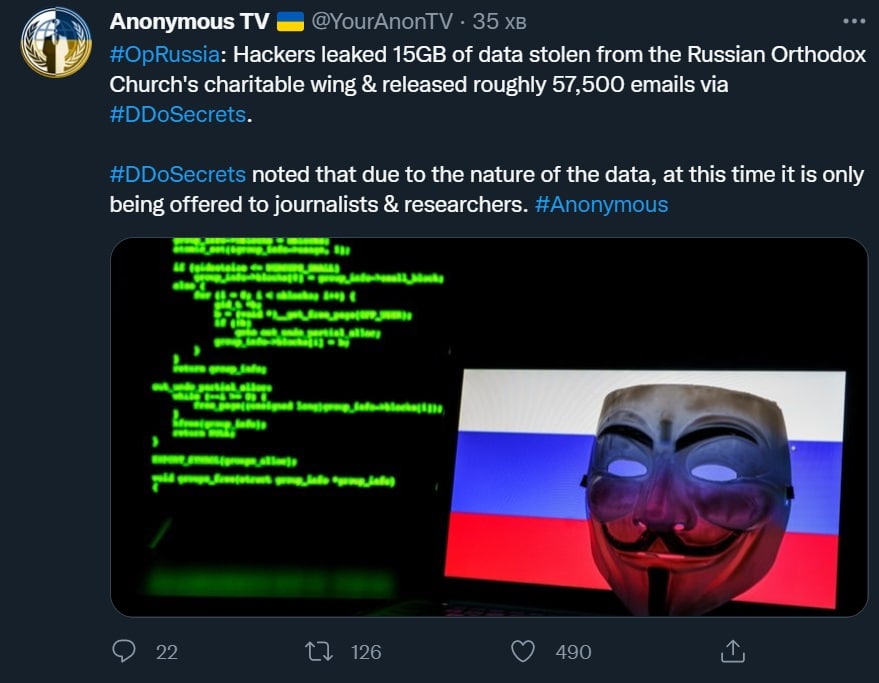This screenshot has width=879, height=683.
Task: Open #DDoSecrets hashtag ending the first paragraph
Action: (177, 114)
